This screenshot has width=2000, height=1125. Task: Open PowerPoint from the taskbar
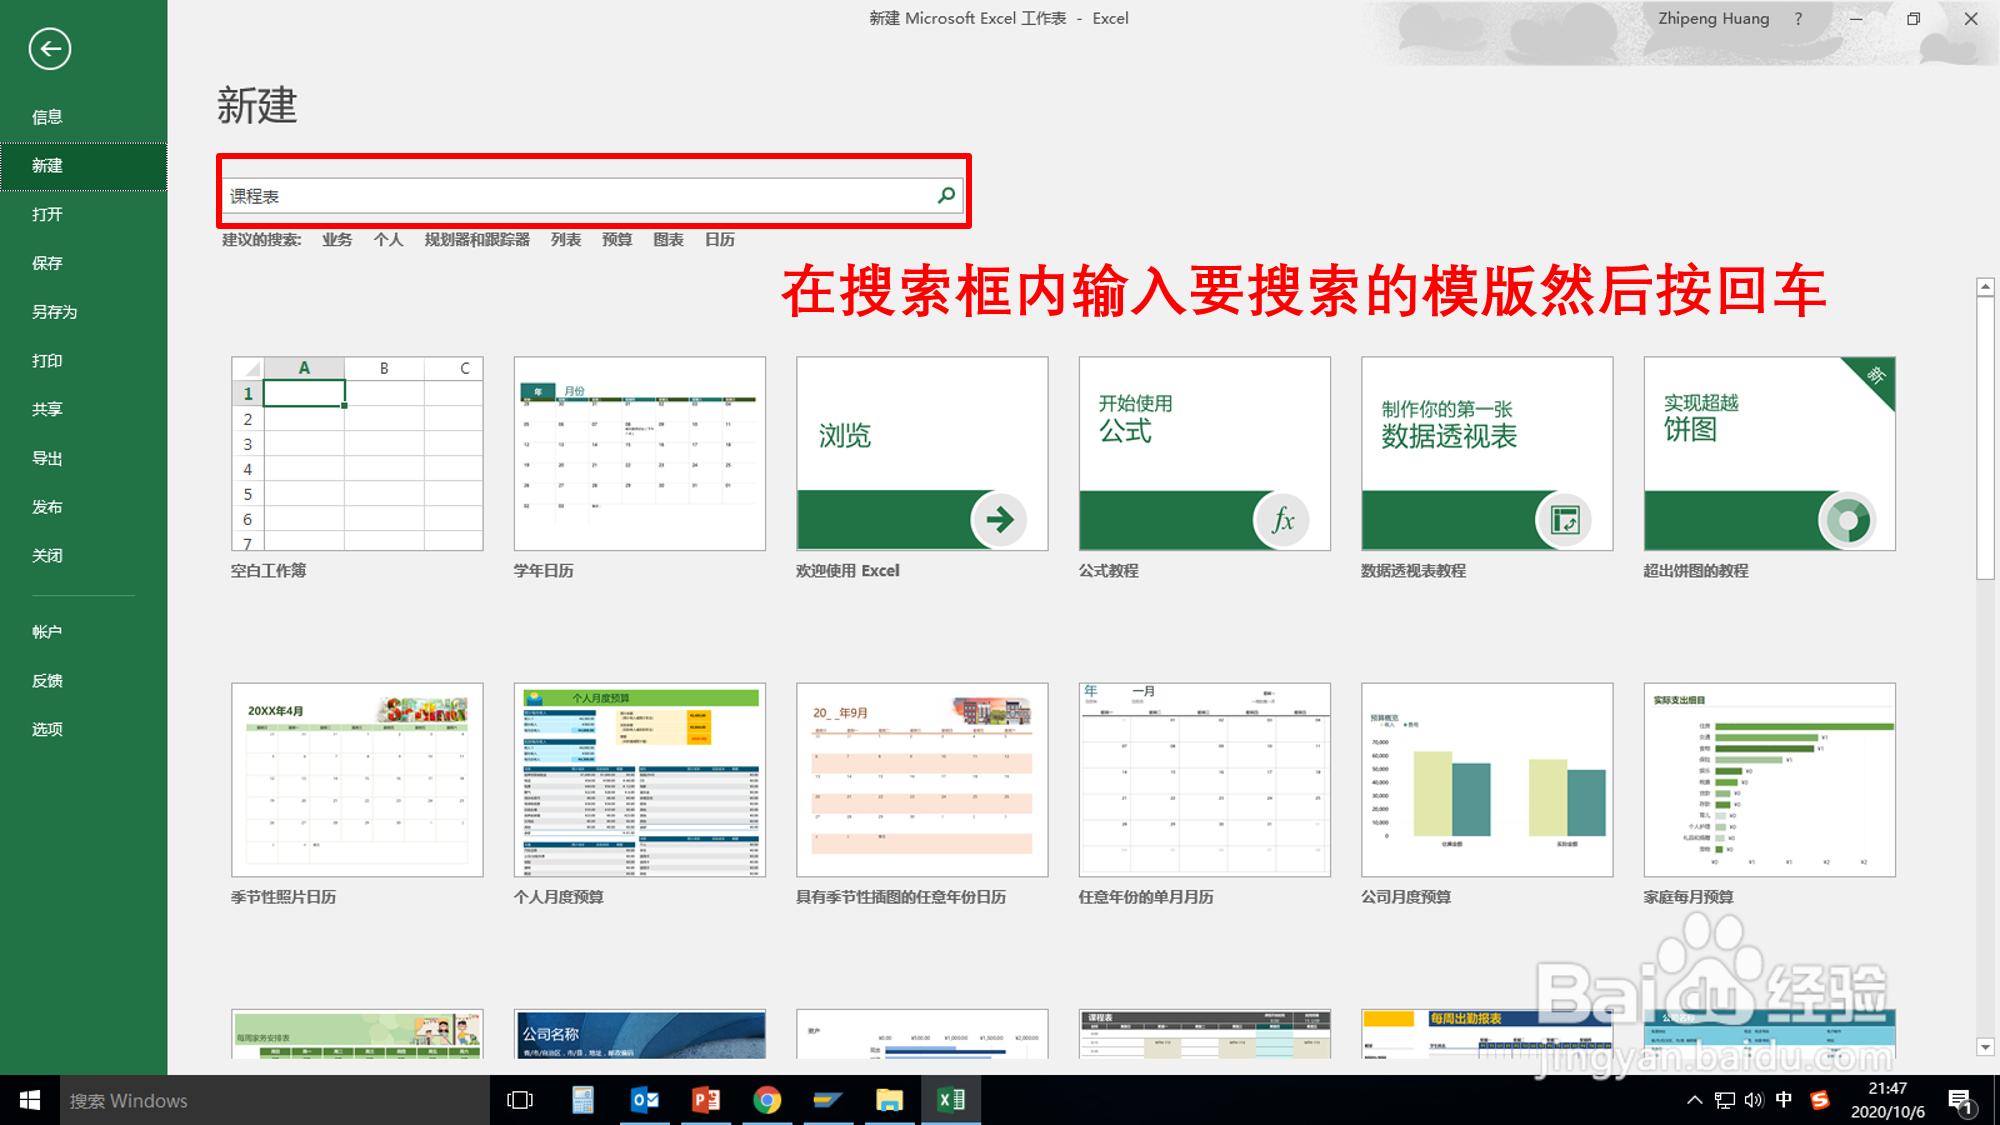(706, 1100)
